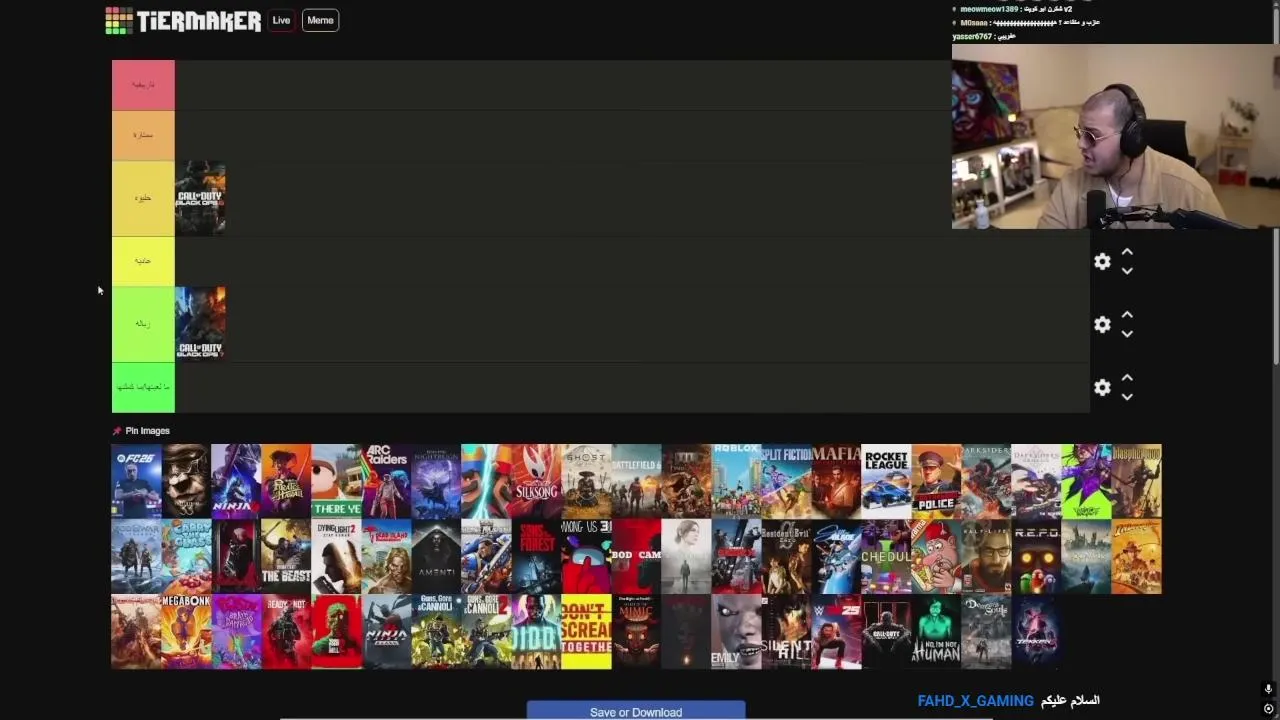Click the light green fifth tier label

(143, 324)
